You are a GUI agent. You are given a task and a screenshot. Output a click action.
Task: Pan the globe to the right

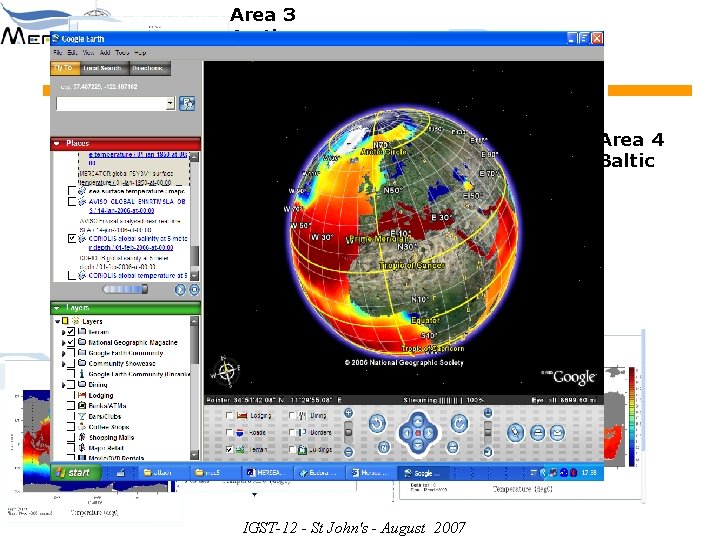click(430, 433)
